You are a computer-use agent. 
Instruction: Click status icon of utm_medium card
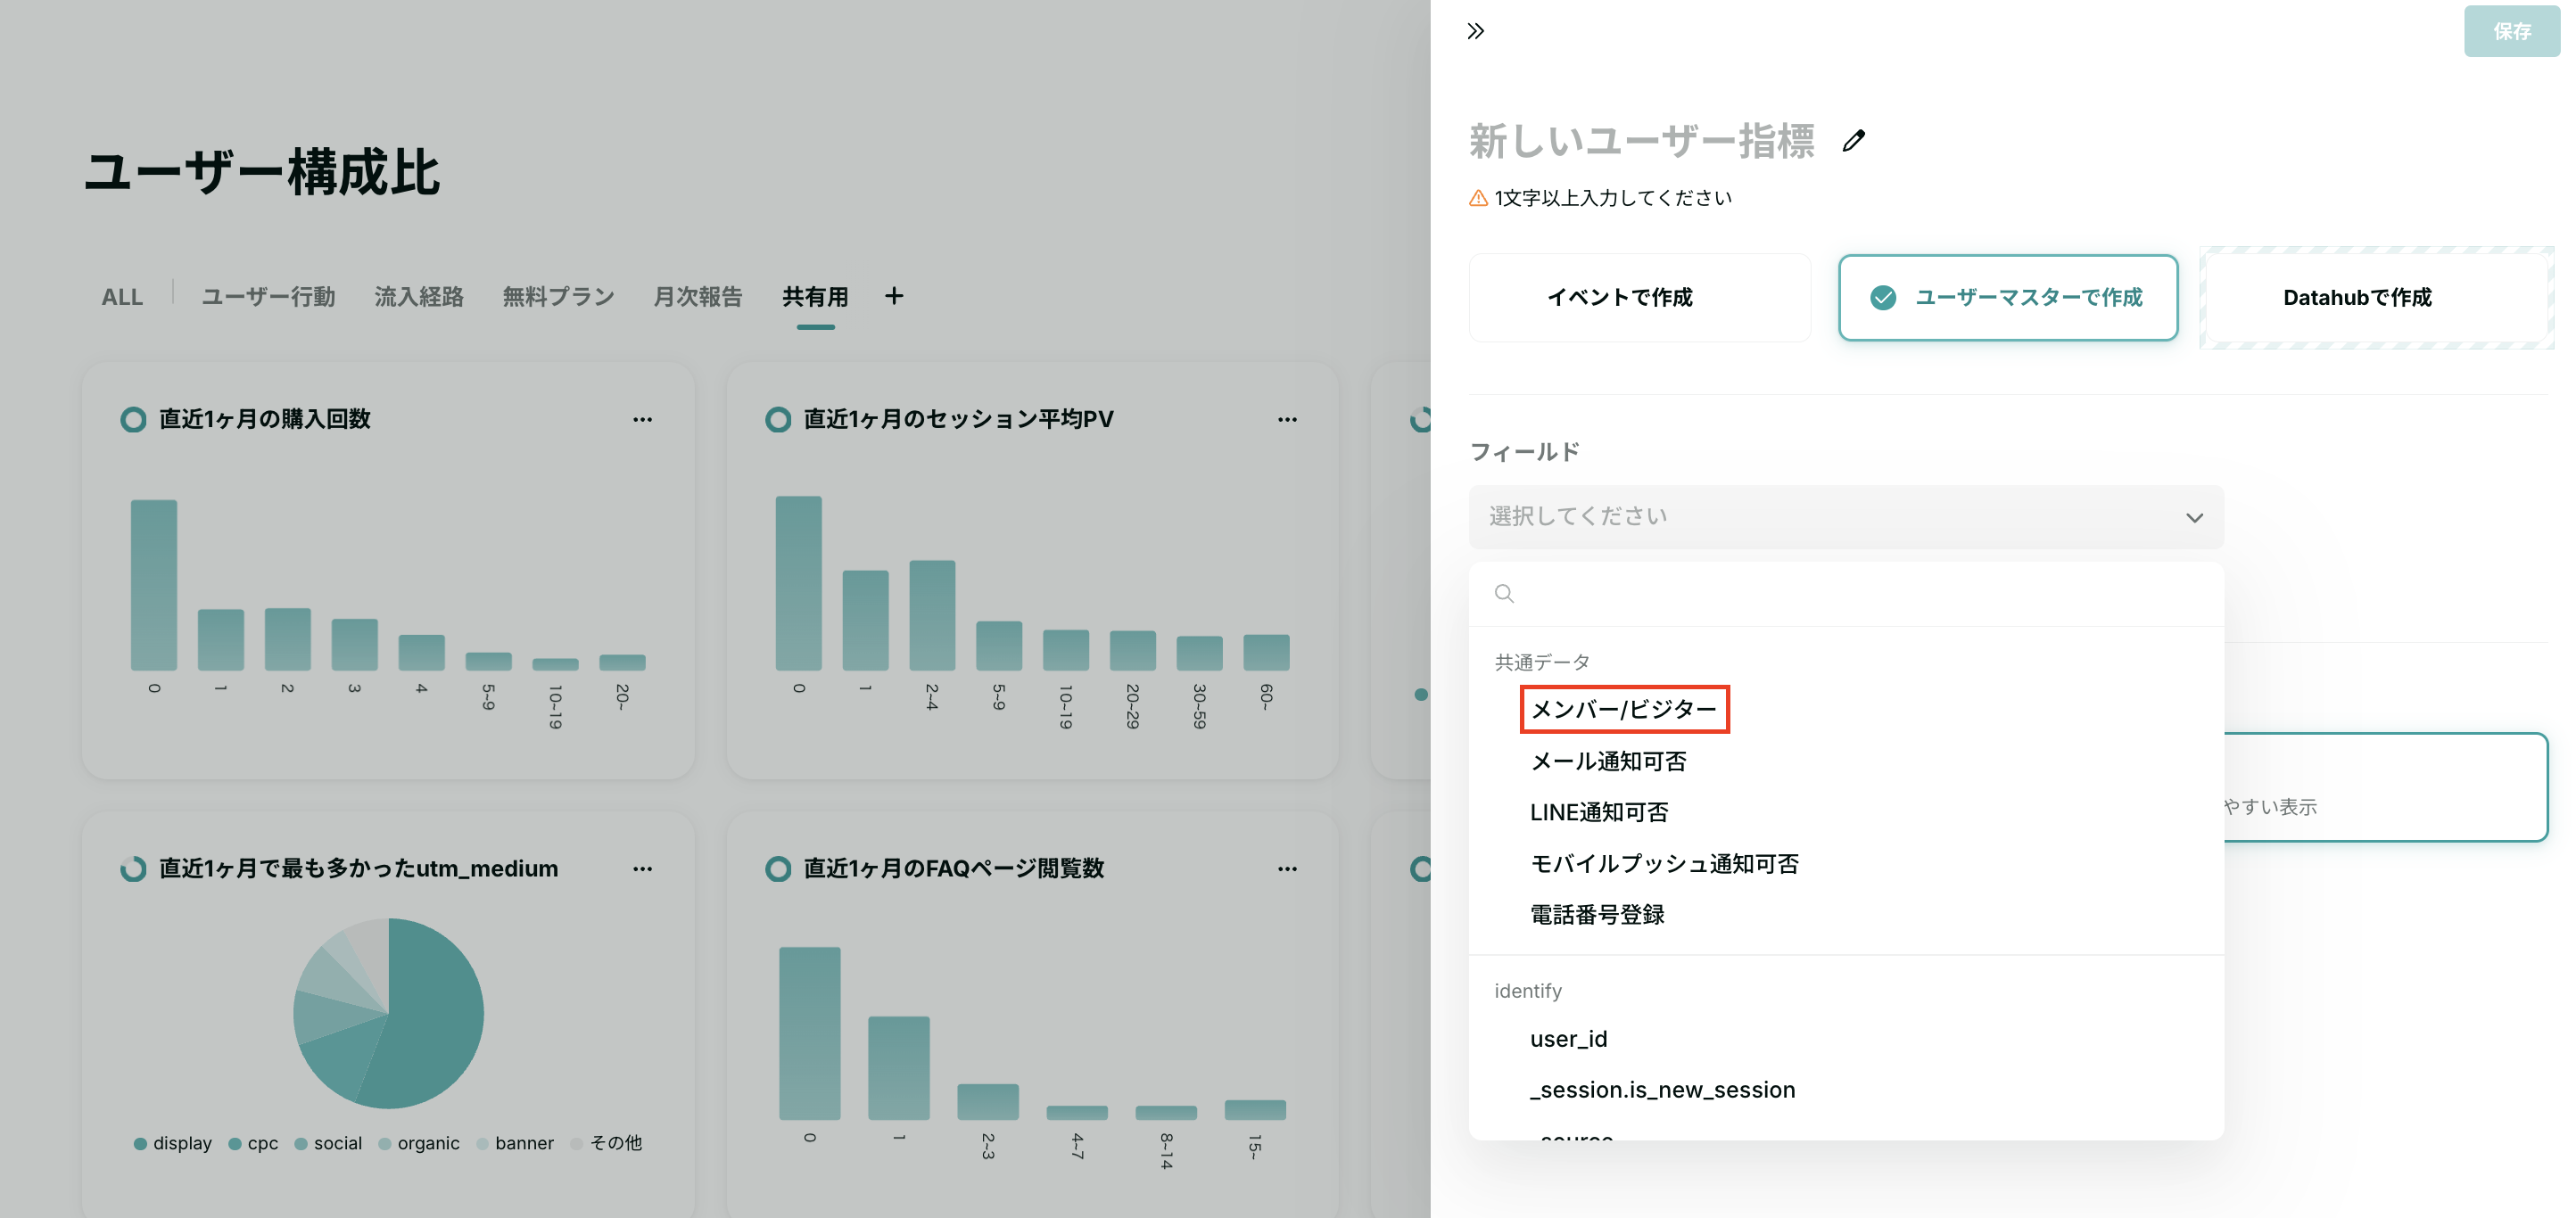(x=133, y=869)
